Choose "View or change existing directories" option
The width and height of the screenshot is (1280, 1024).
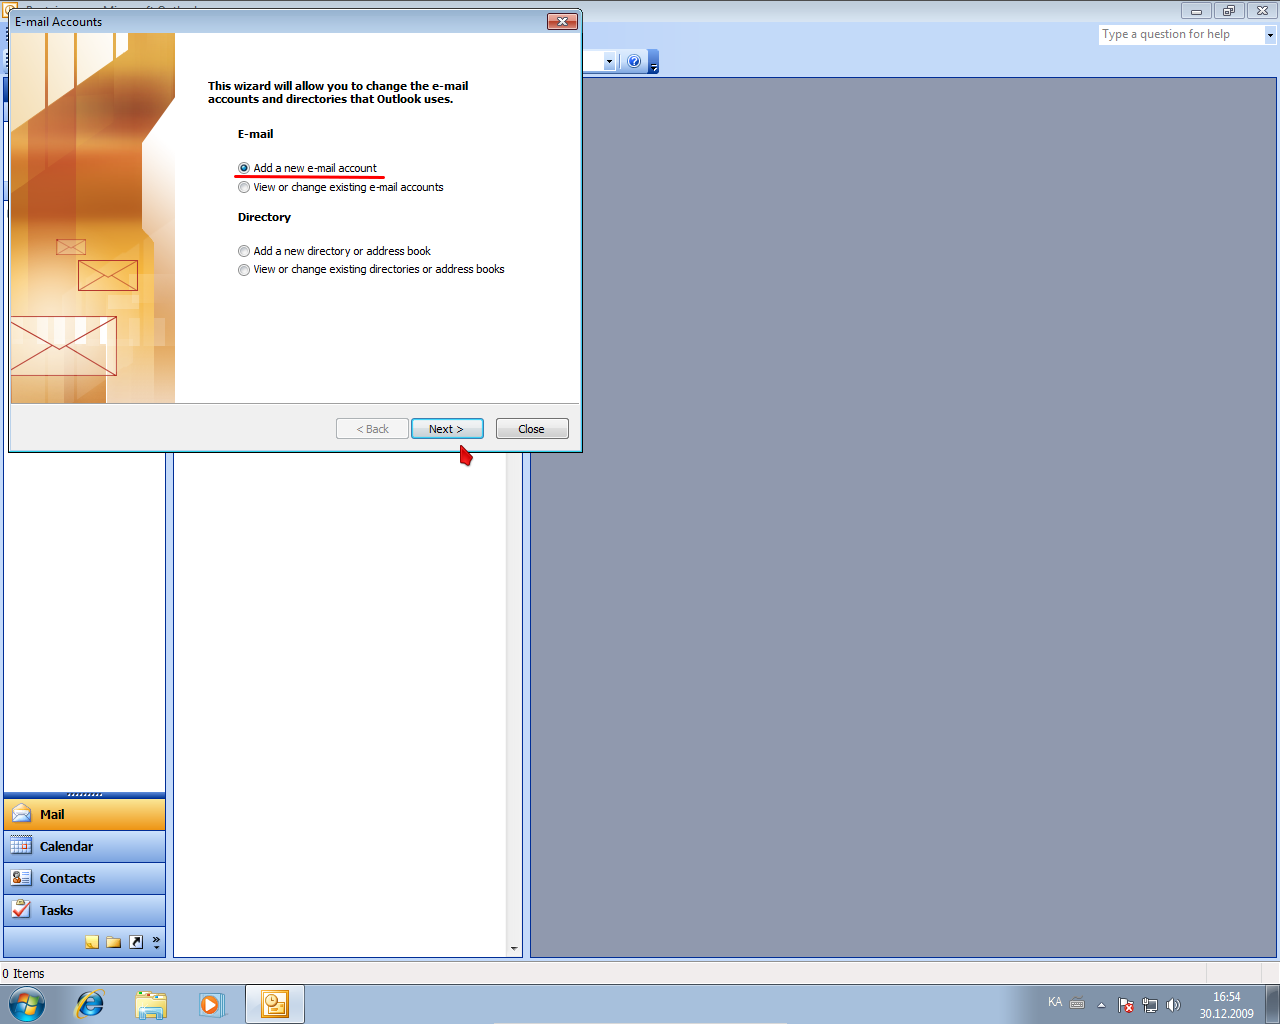(x=244, y=270)
